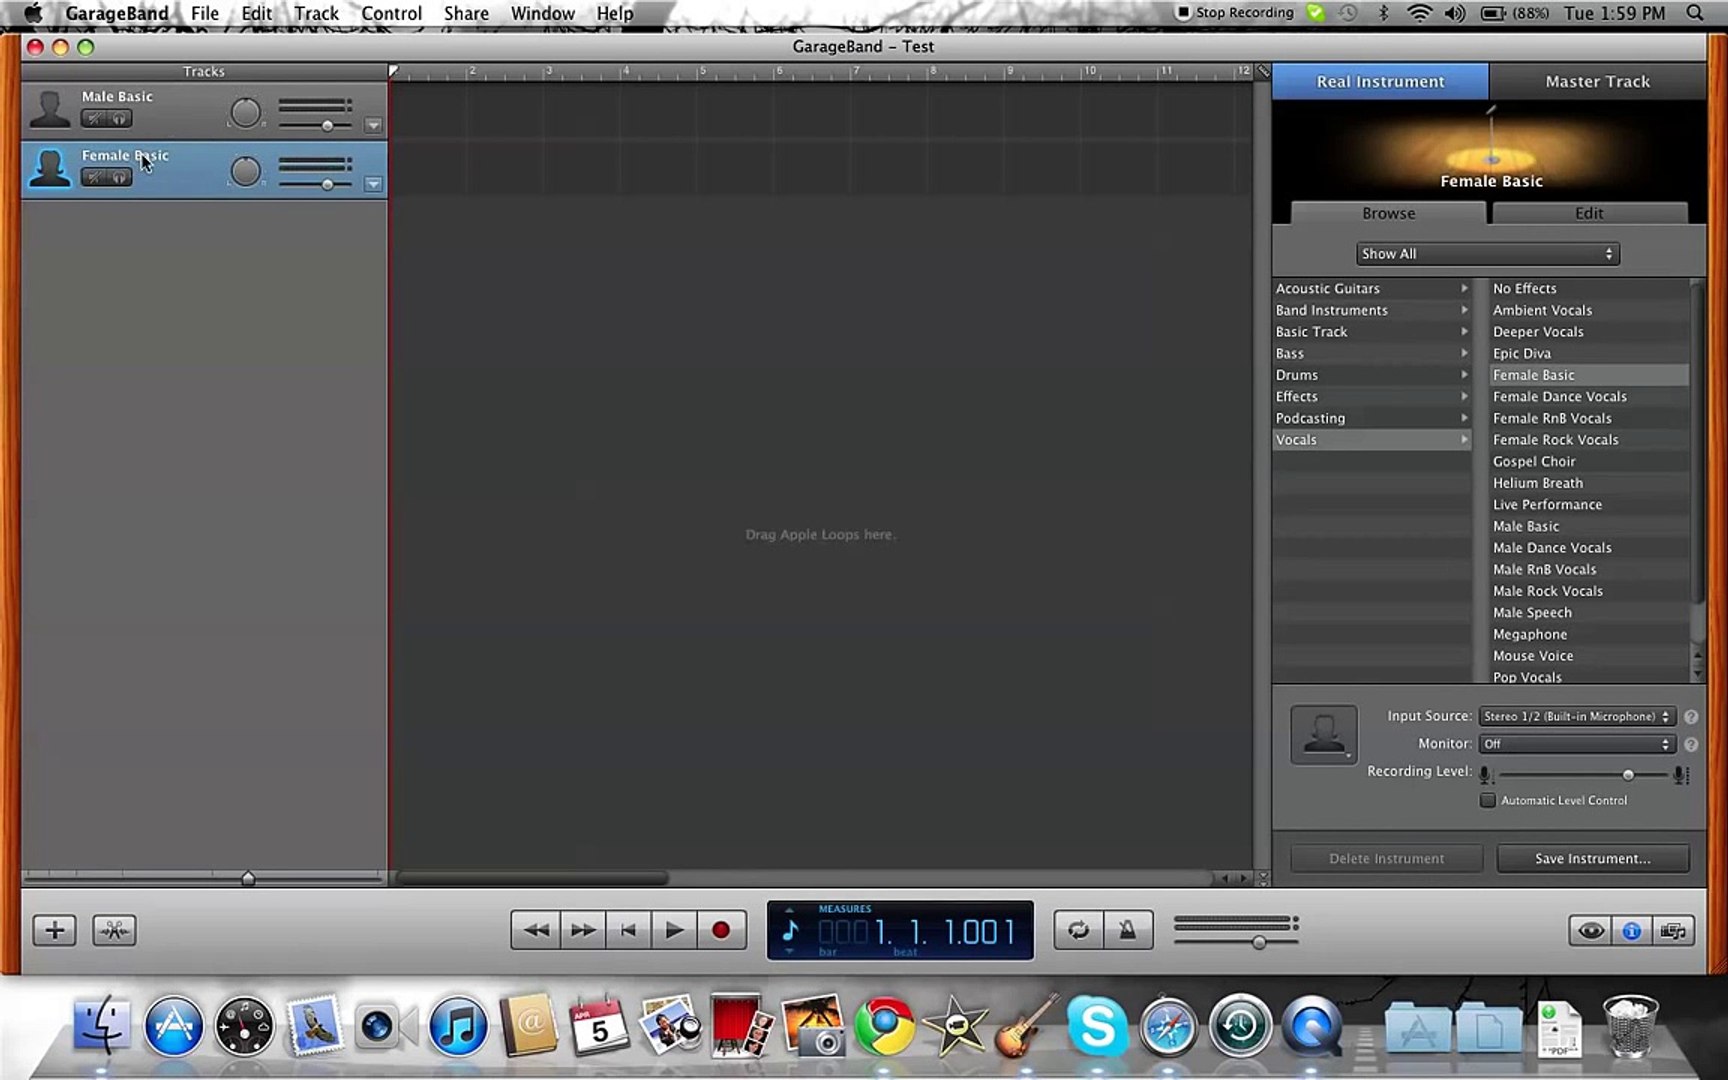Adjust the Recording Level slider
Screen dimensions: 1728x1080
click(x=1628, y=775)
